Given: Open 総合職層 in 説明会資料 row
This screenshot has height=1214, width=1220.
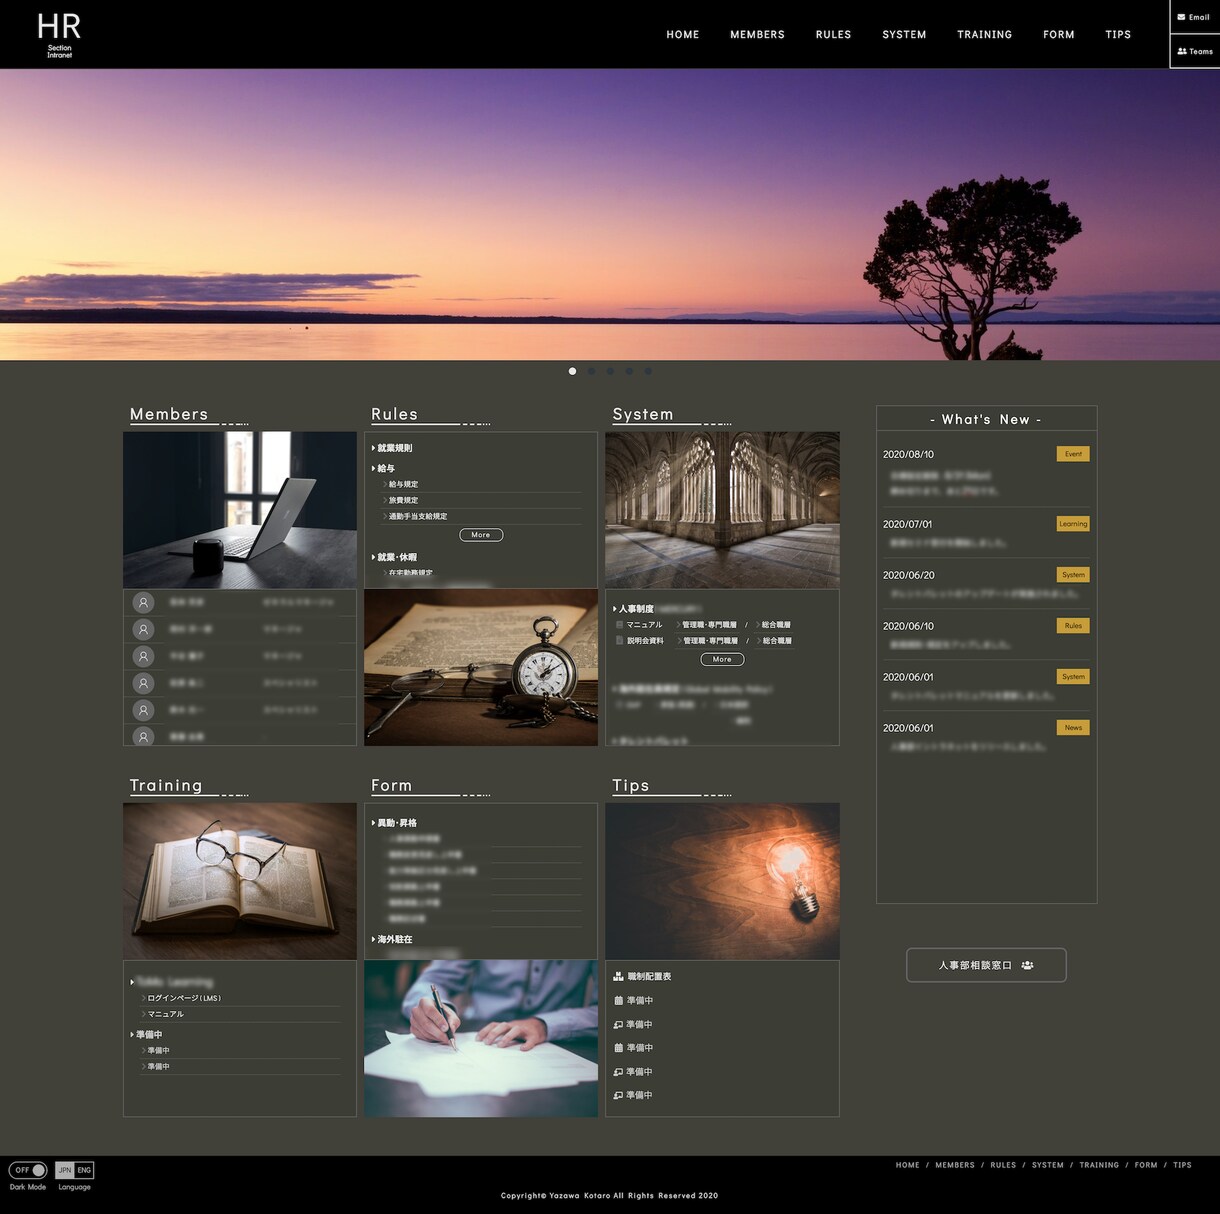Looking at the screenshot, I should click(777, 641).
